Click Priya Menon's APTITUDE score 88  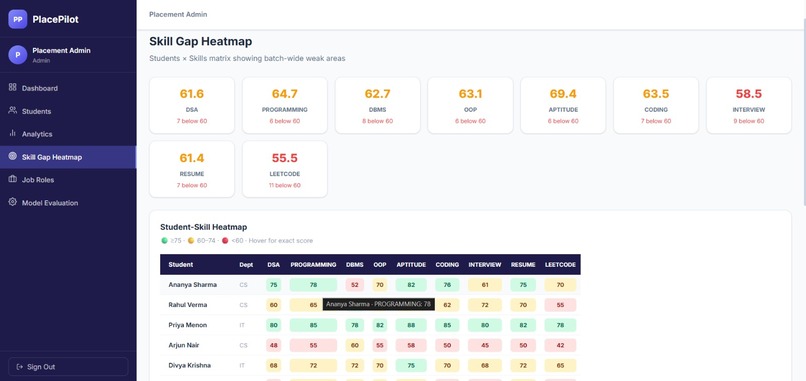(x=411, y=325)
